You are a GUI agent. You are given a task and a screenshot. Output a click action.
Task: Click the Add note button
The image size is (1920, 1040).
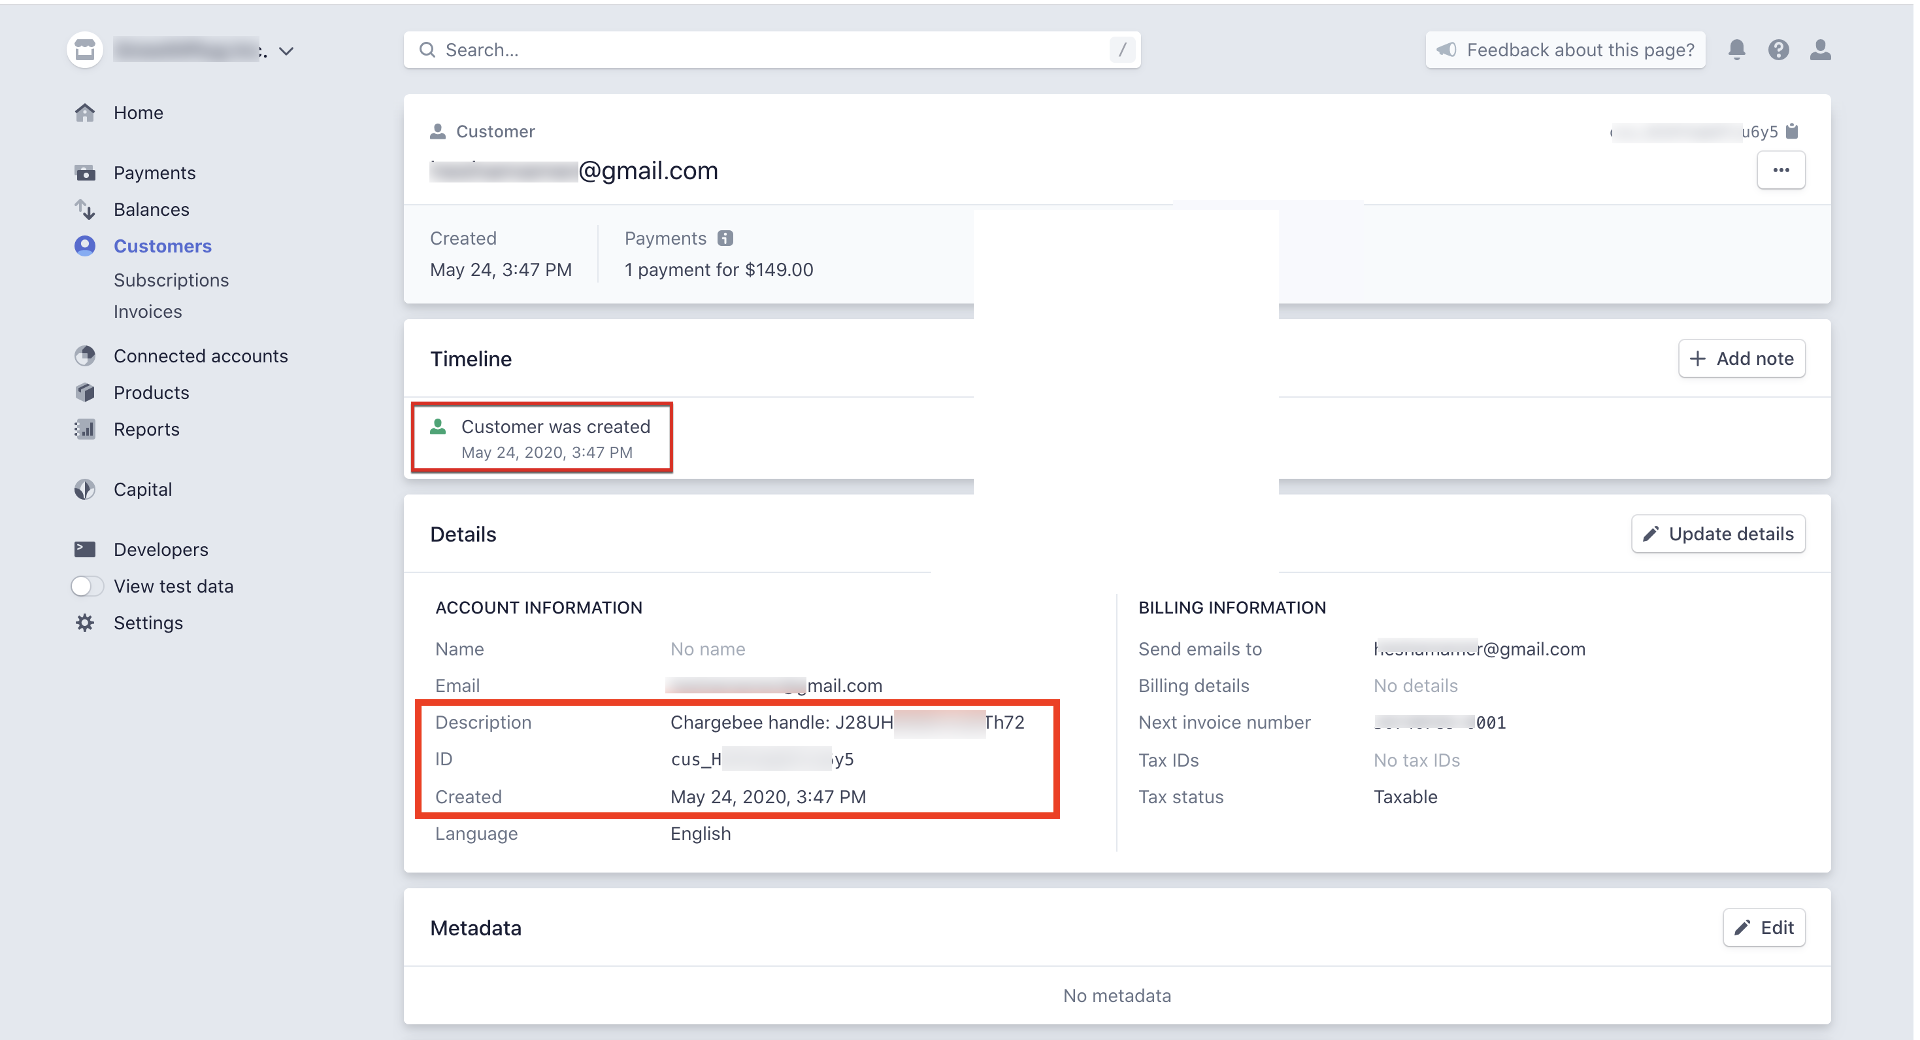(x=1741, y=359)
